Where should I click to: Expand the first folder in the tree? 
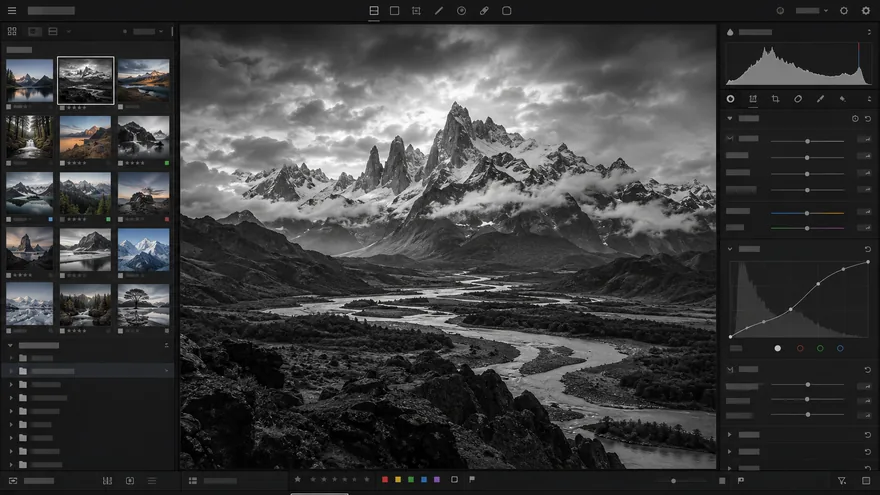11,358
